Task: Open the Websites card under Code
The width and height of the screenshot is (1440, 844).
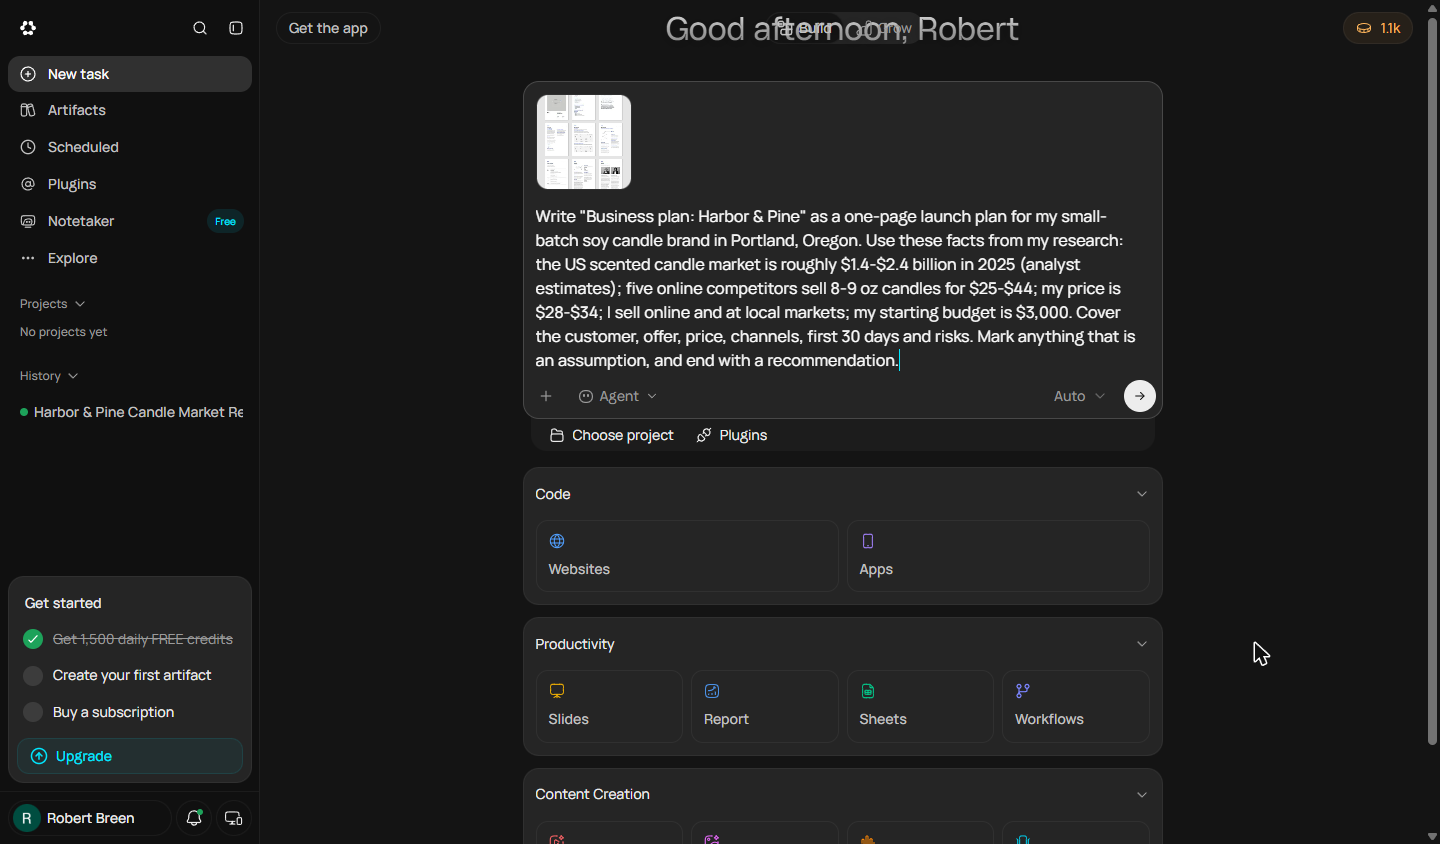Action: point(687,556)
